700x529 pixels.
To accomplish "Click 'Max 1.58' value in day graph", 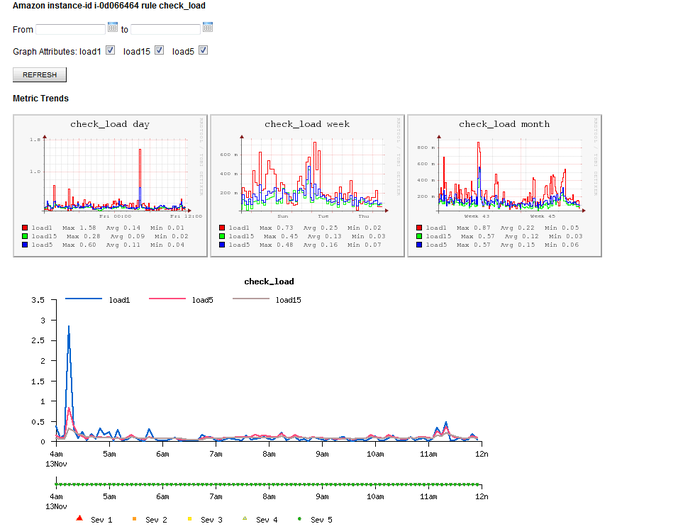I will [x=79, y=228].
